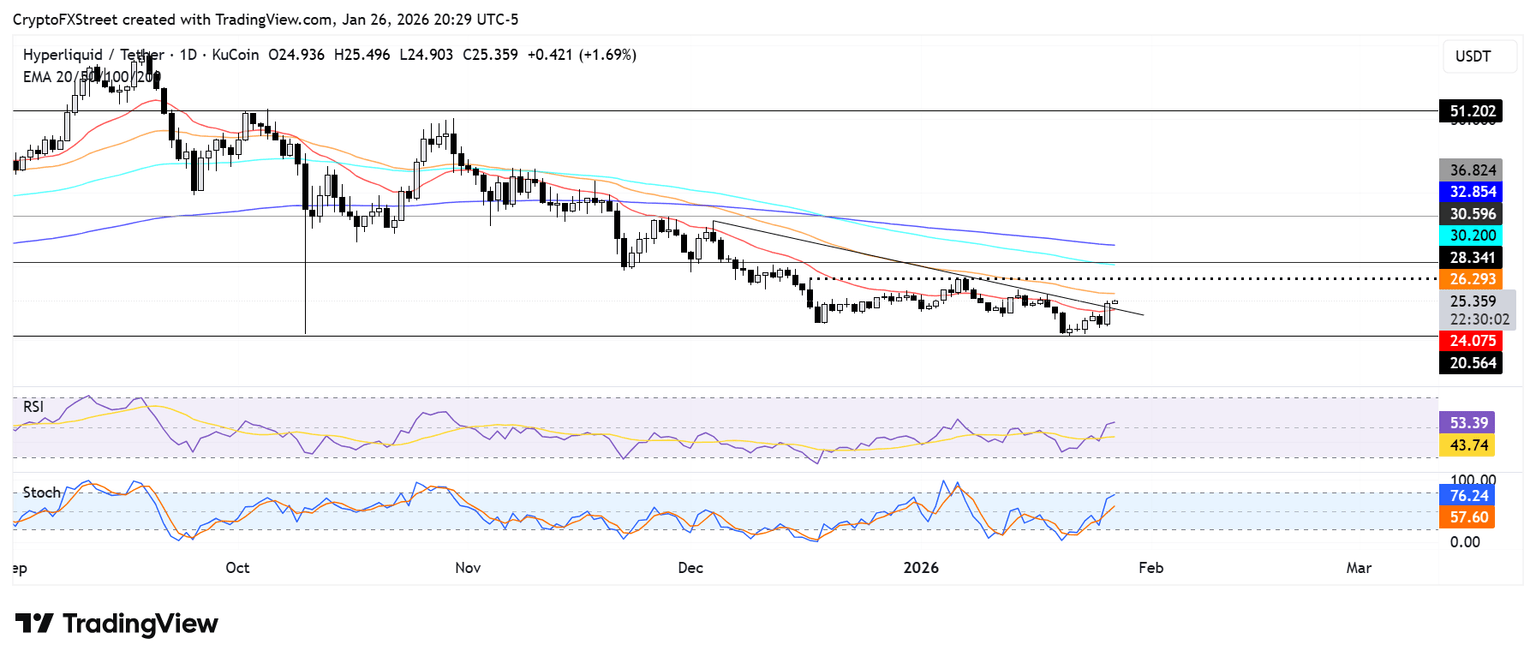The image size is (1536, 662).
Task: Select the RSI indicator label
Action: [x=36, y=406]
